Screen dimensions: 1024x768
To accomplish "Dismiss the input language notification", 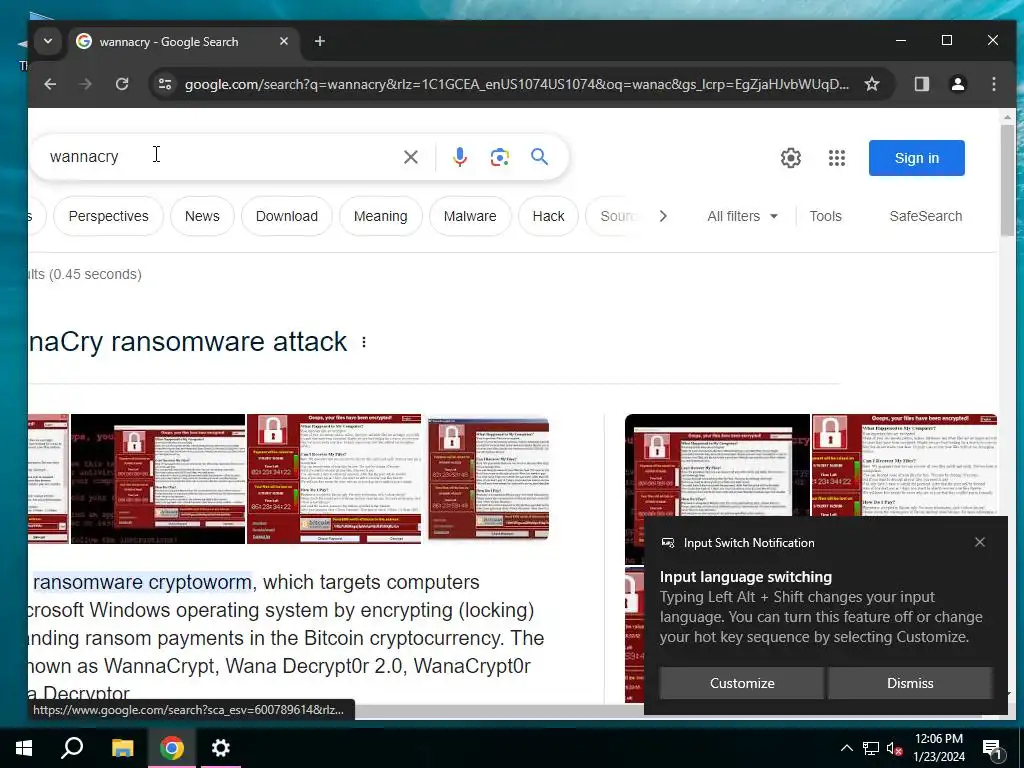I will click(x=910, y=683).
